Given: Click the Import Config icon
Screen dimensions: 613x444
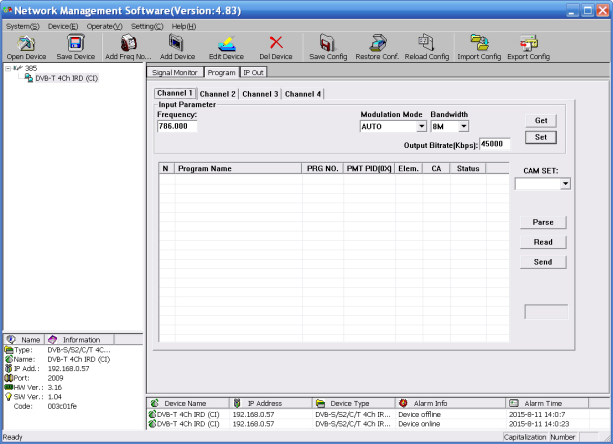Looking at the screenshot, I should click(479, 43).
